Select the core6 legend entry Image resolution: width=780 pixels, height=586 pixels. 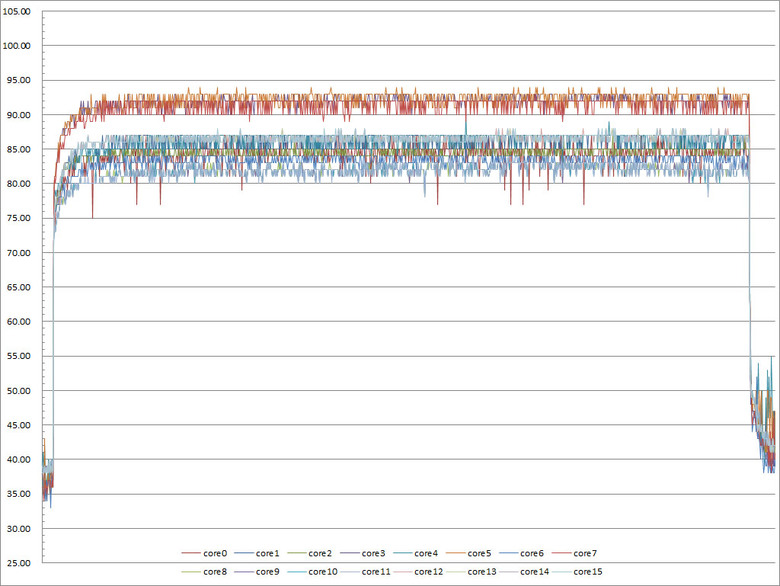tap(522, 553)
